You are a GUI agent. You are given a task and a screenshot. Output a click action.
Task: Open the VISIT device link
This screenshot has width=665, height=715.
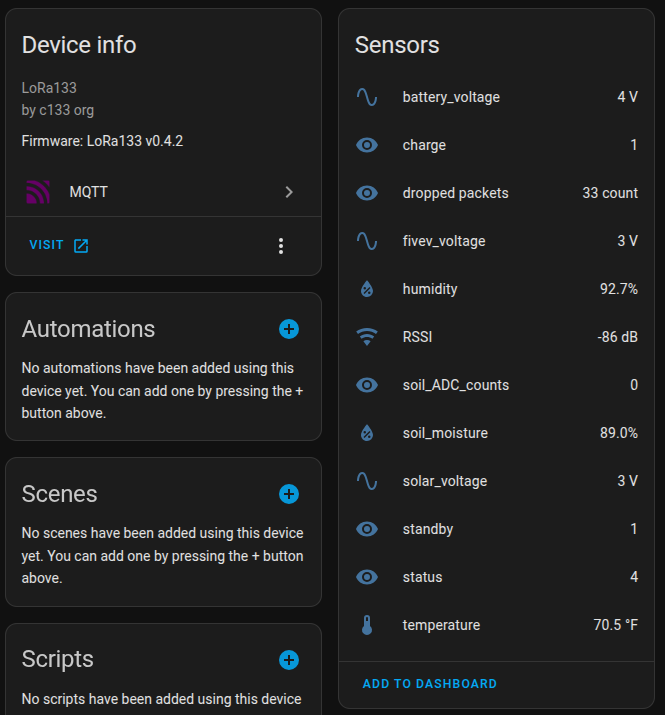(x=59, y=245)
